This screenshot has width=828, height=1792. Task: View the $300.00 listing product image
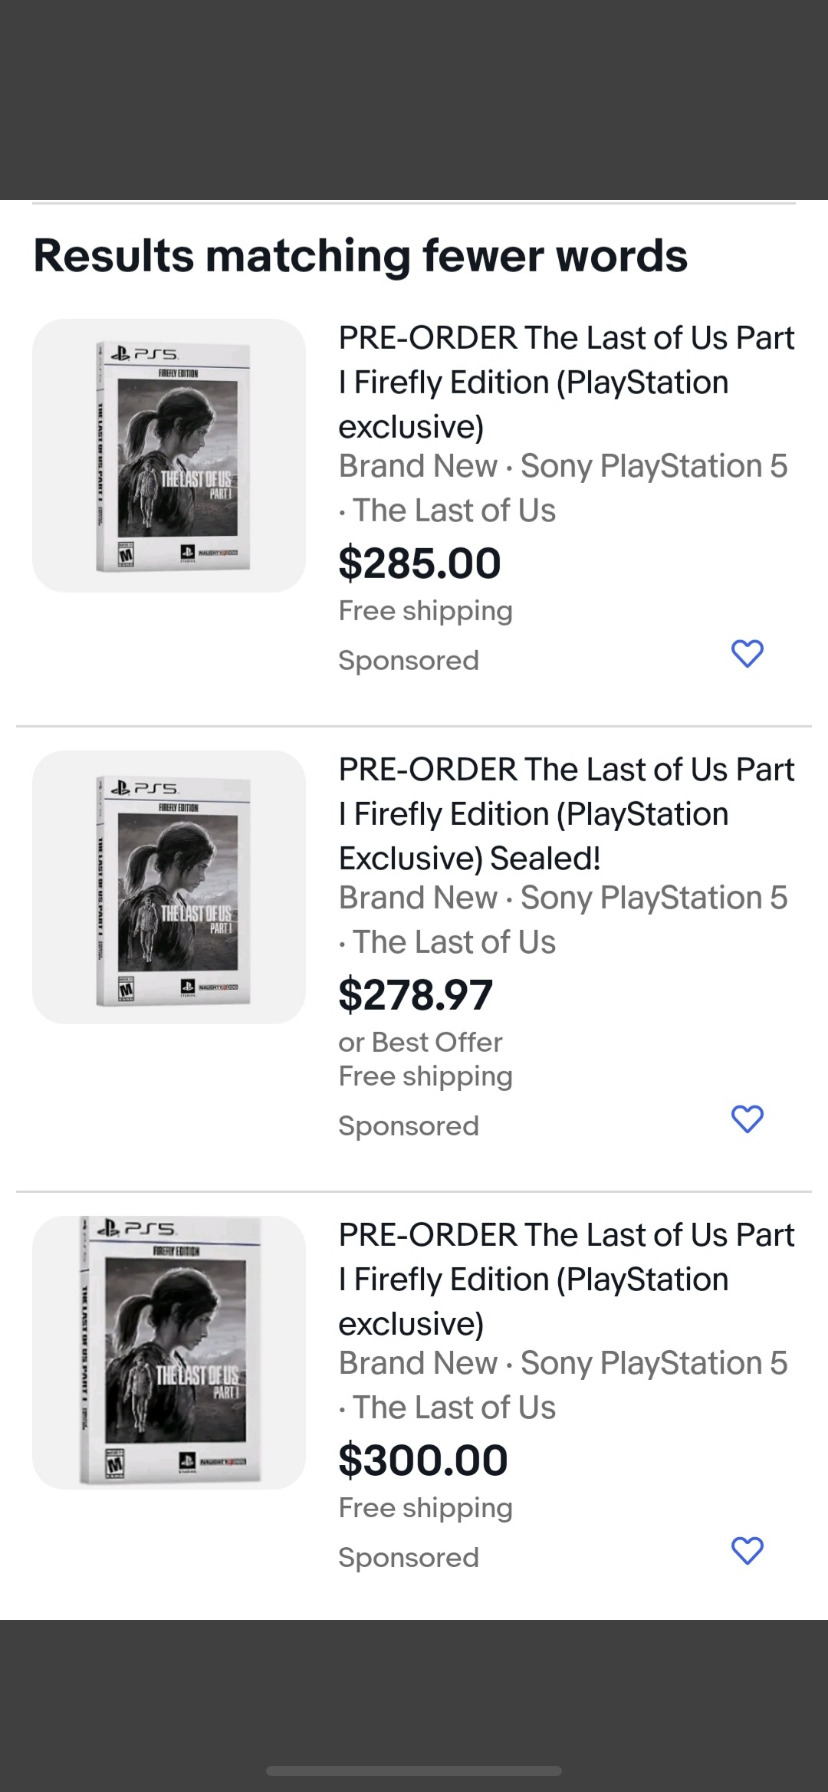click(169, 1352)
